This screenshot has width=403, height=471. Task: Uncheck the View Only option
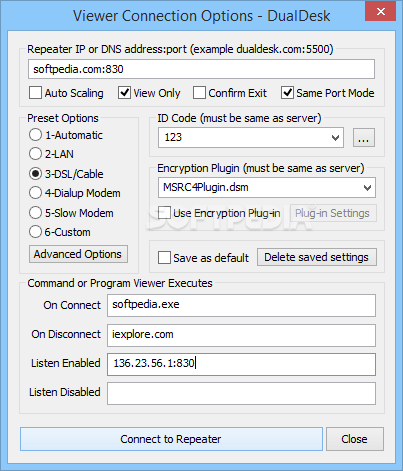124,93
